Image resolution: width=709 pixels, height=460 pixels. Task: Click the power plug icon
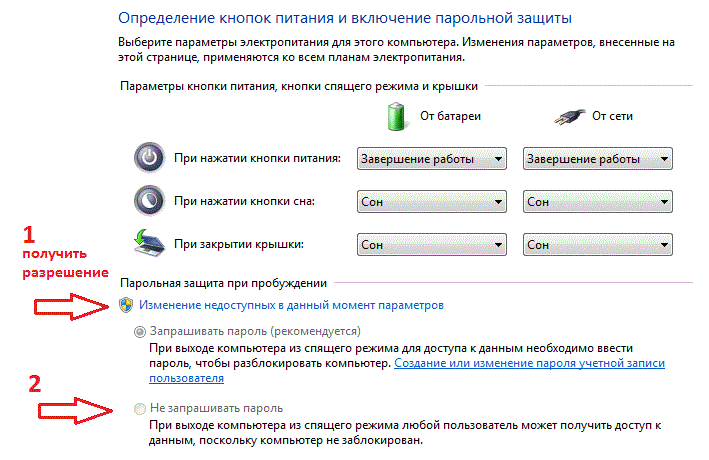coord(570,117)
